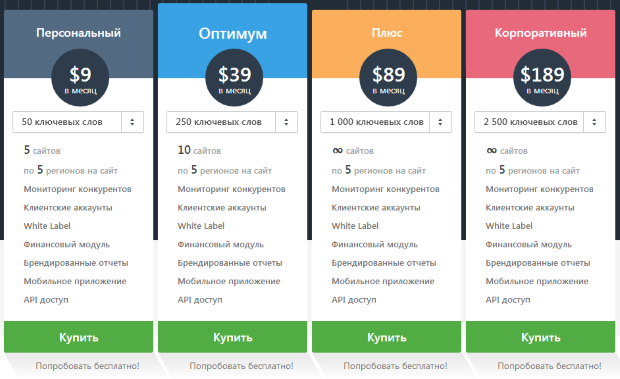Click Попробовать бесплатно under the Персональный plan
The width and height of the screenshot is (620, 379).
coord(87,366)
